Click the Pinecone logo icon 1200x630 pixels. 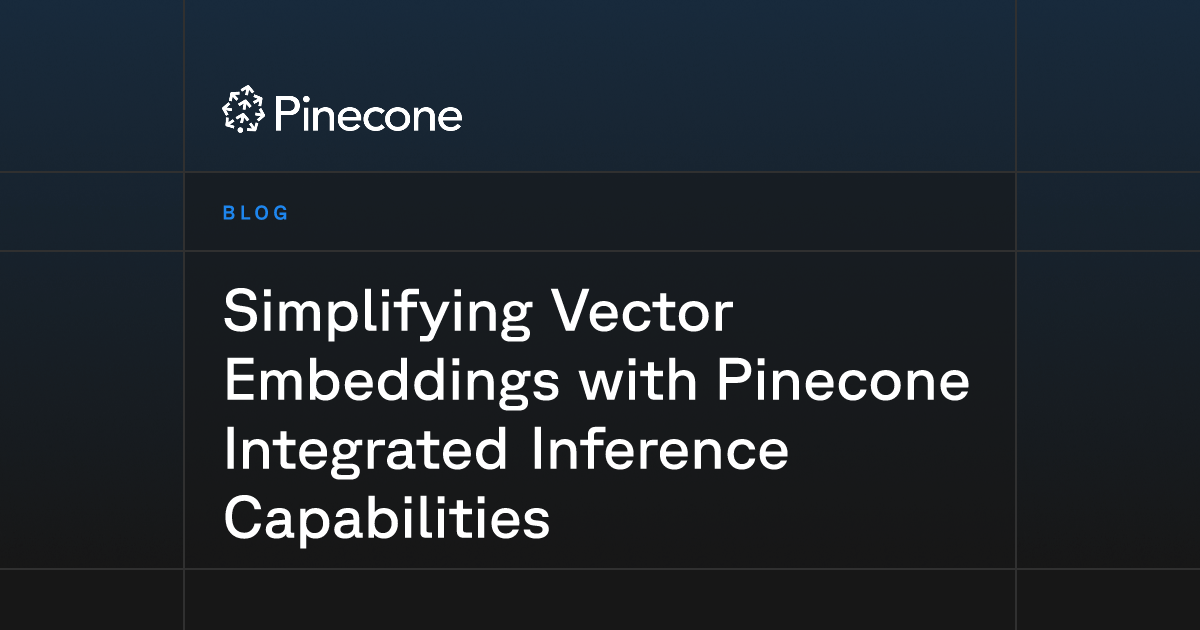coord(243,110)
